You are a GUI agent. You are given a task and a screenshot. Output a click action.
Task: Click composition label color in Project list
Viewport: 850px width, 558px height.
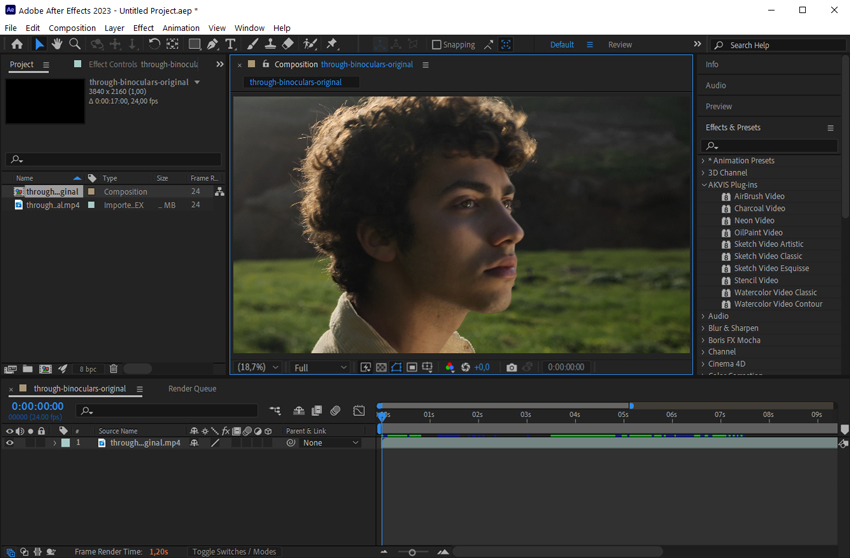coord(91,191)
